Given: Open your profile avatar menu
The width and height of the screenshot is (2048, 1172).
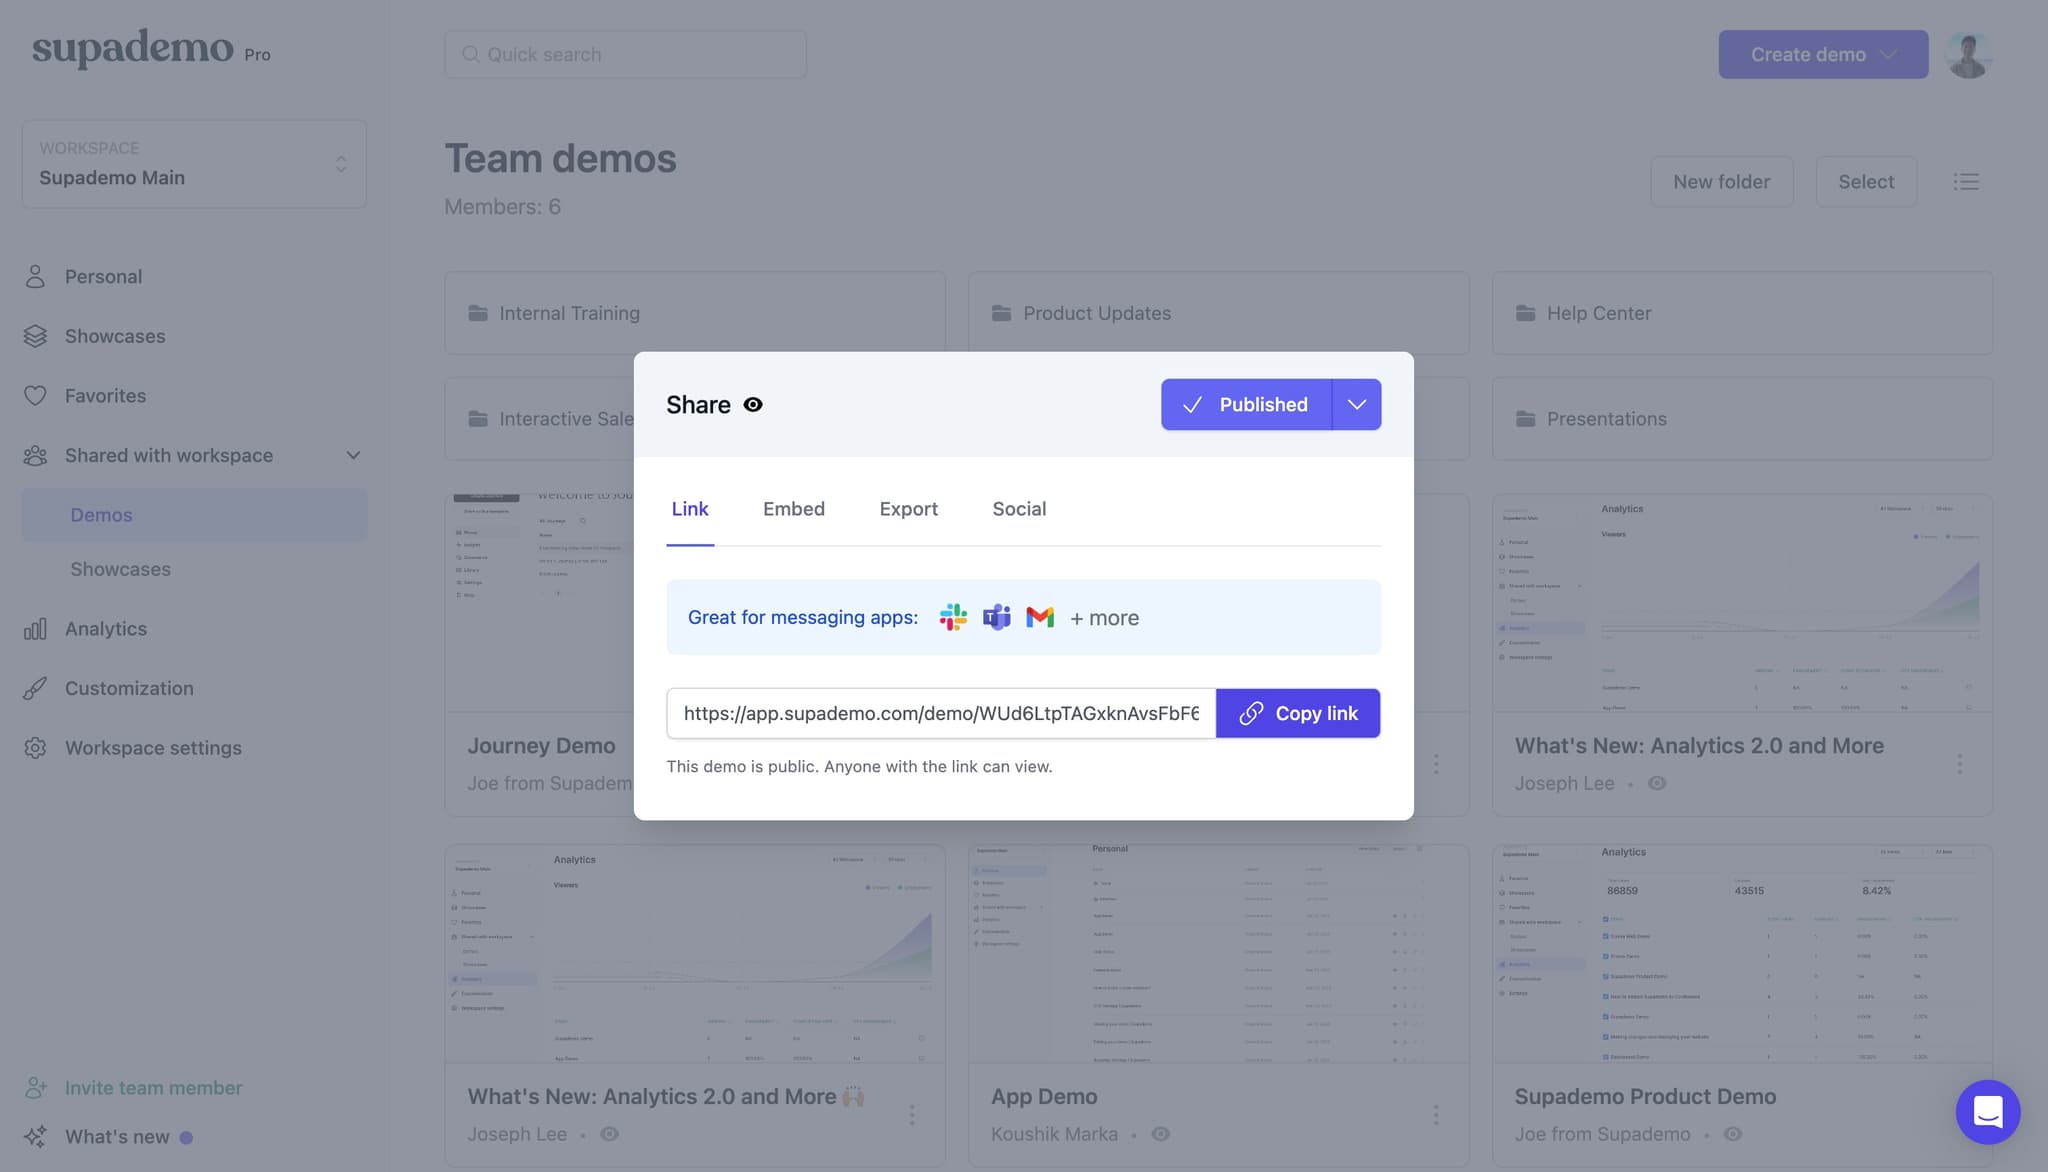Looking at the screenshot, I should point(1967,54).
